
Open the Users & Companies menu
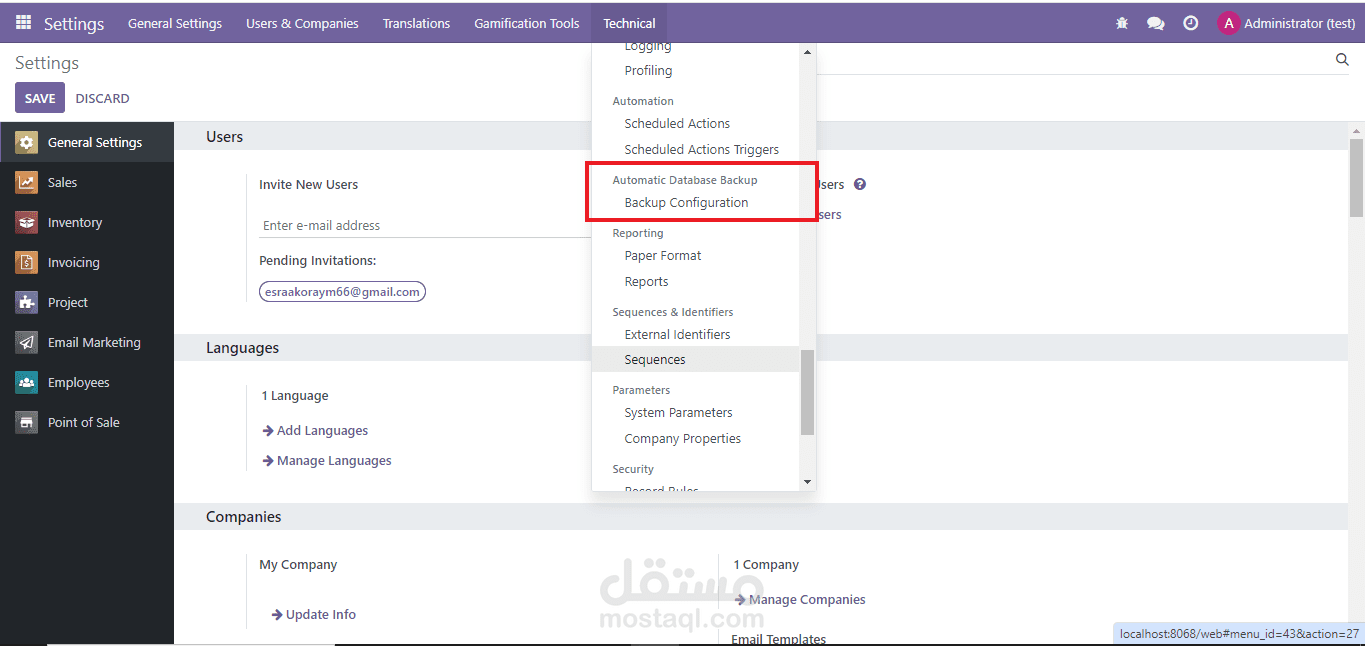302,23
